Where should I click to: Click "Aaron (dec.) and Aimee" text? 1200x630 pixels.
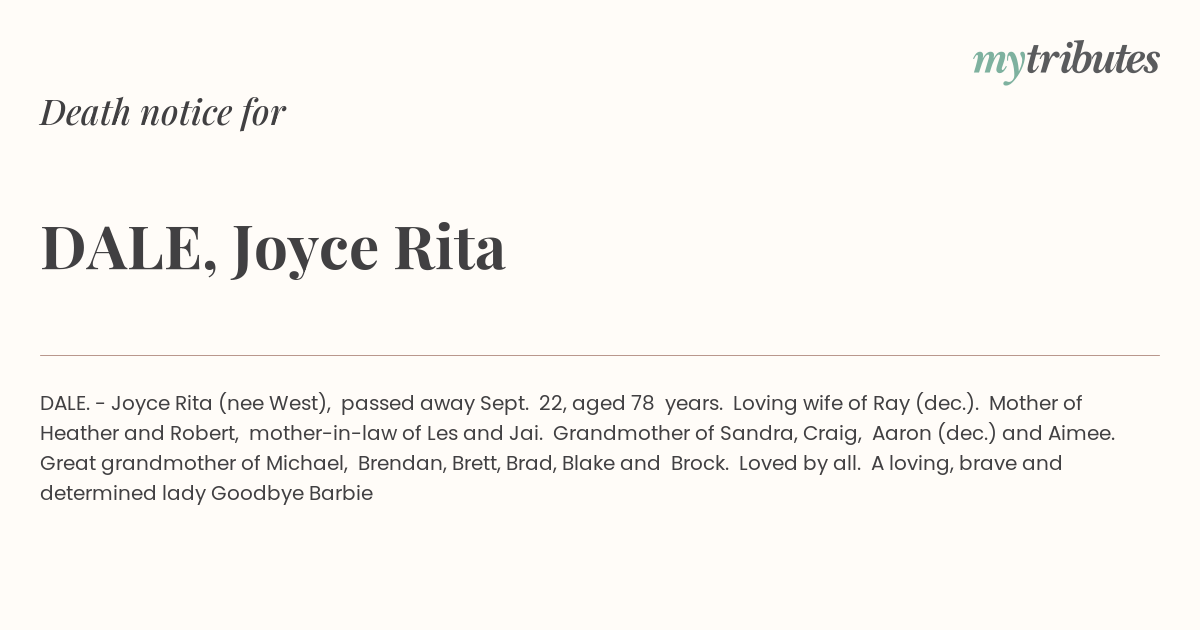coord(993,434)
